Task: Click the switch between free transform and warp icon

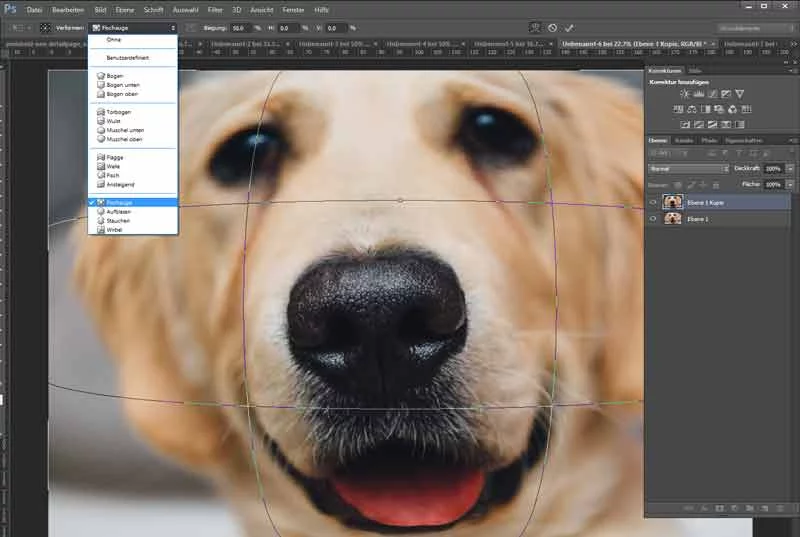Action: point(534,28)
